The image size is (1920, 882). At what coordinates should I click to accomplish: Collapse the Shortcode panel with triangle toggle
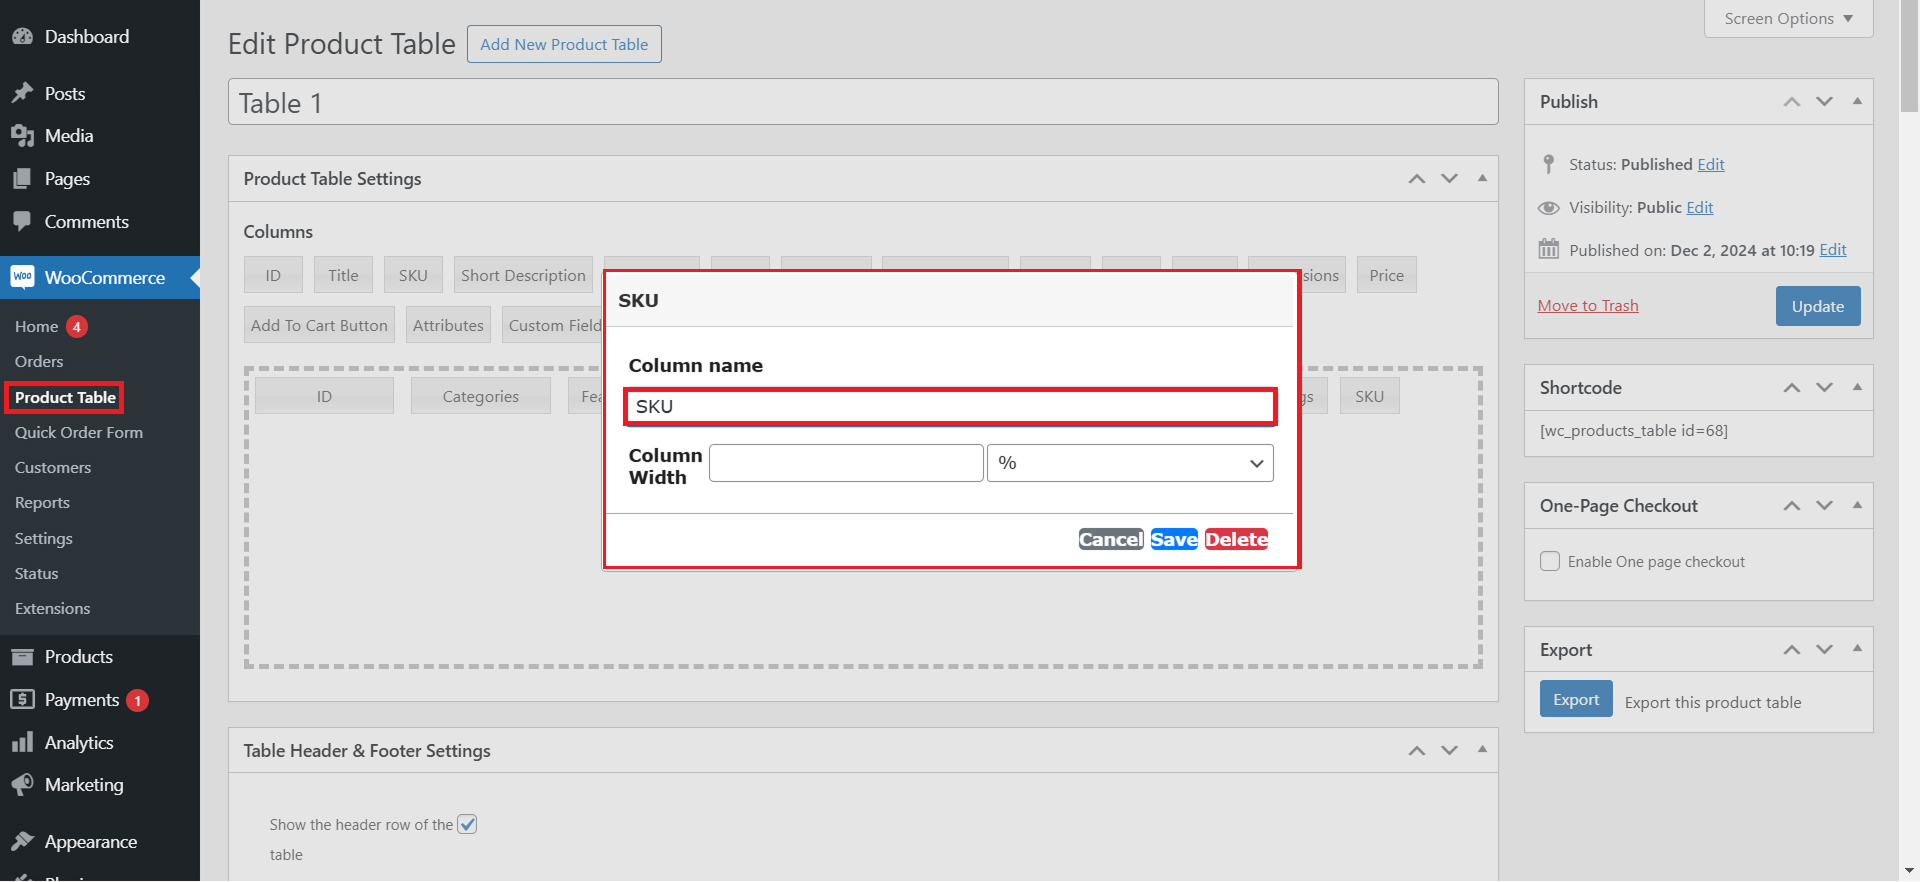coord(1857,387)
